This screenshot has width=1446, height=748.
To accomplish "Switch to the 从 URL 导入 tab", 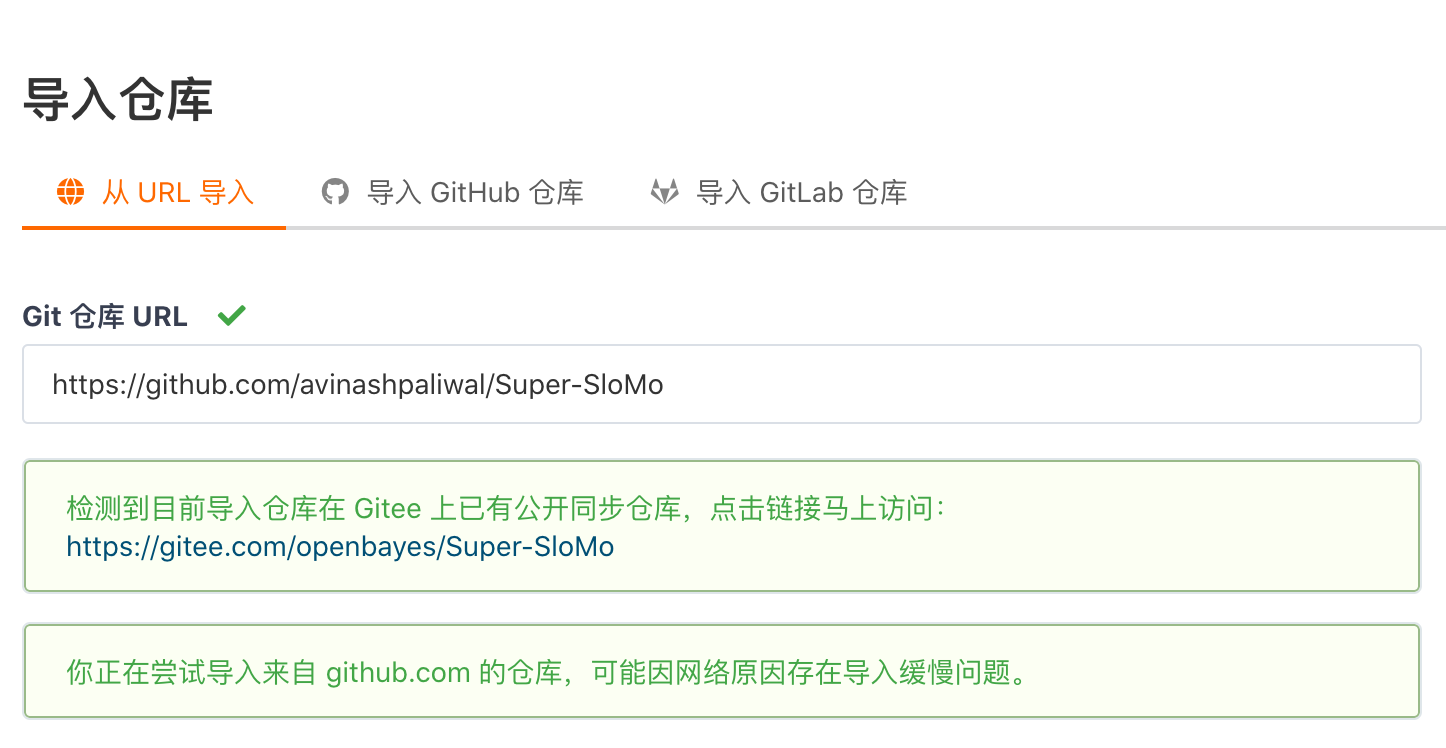I will tap(178, 192).
